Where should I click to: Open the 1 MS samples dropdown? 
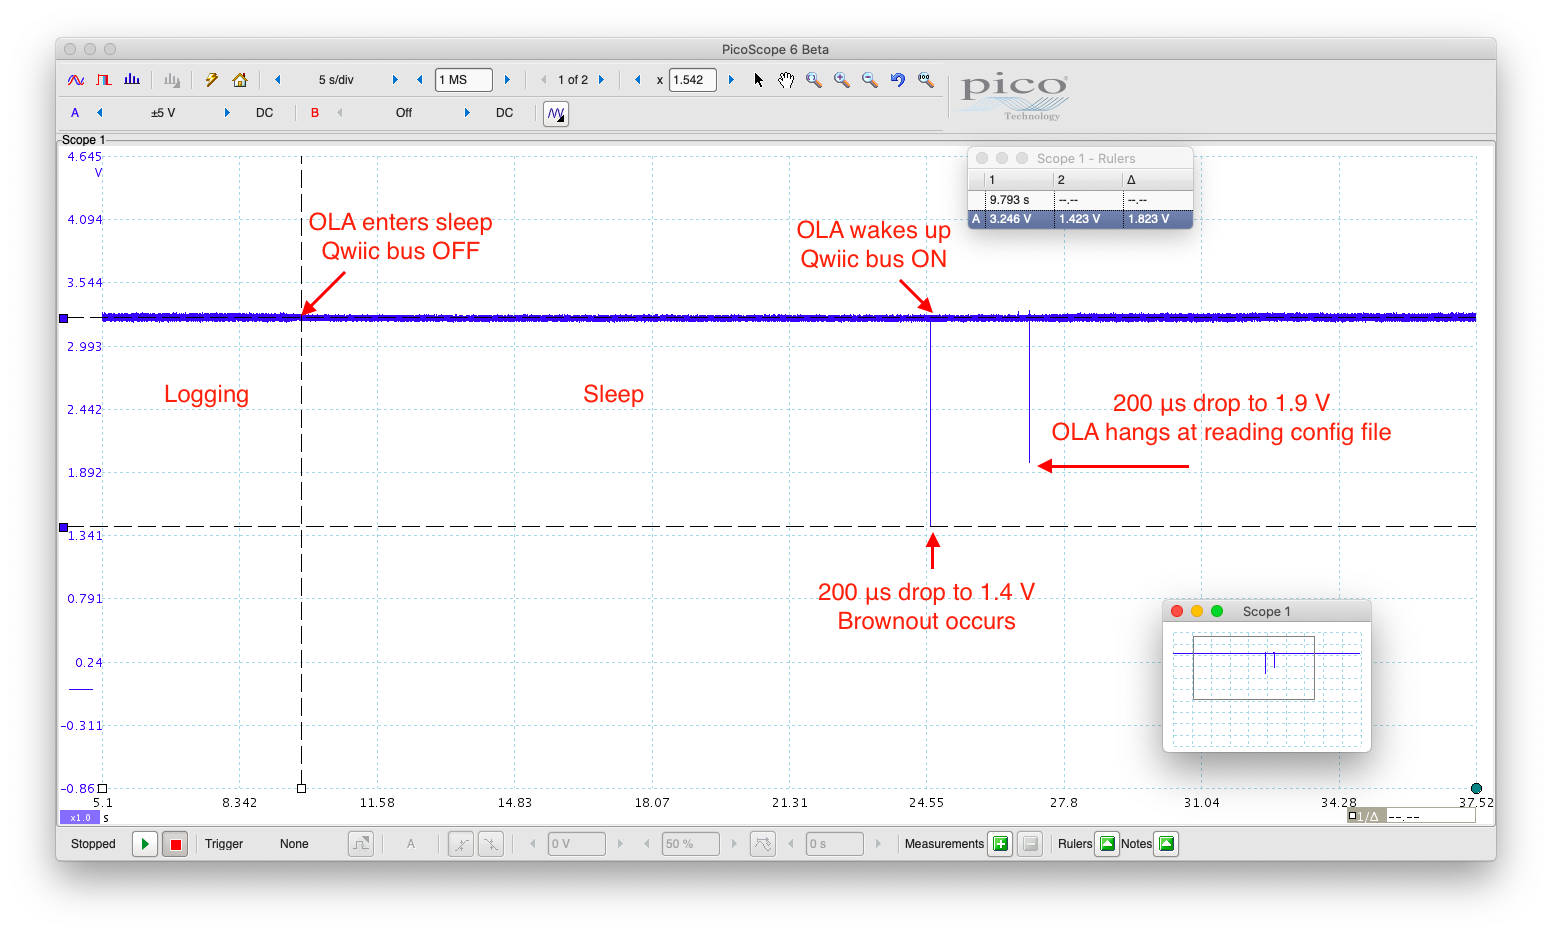(463, 79)
